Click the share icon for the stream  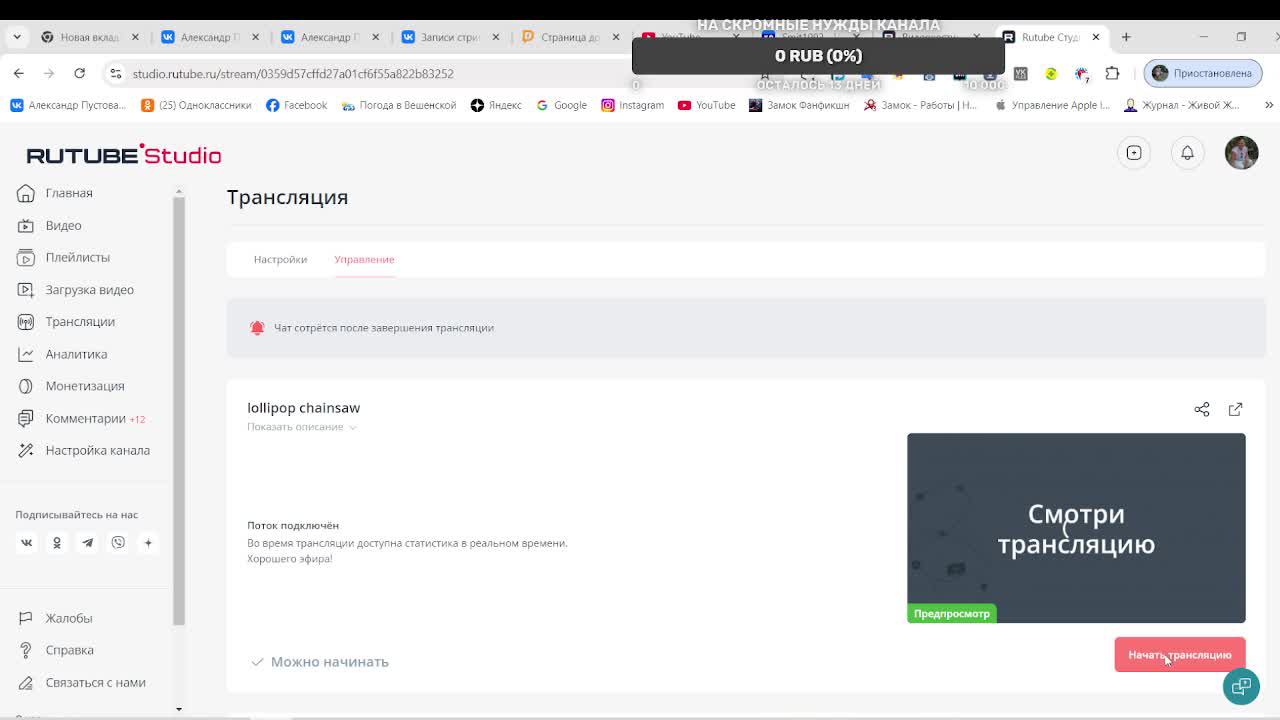(x=1202, y=409)
